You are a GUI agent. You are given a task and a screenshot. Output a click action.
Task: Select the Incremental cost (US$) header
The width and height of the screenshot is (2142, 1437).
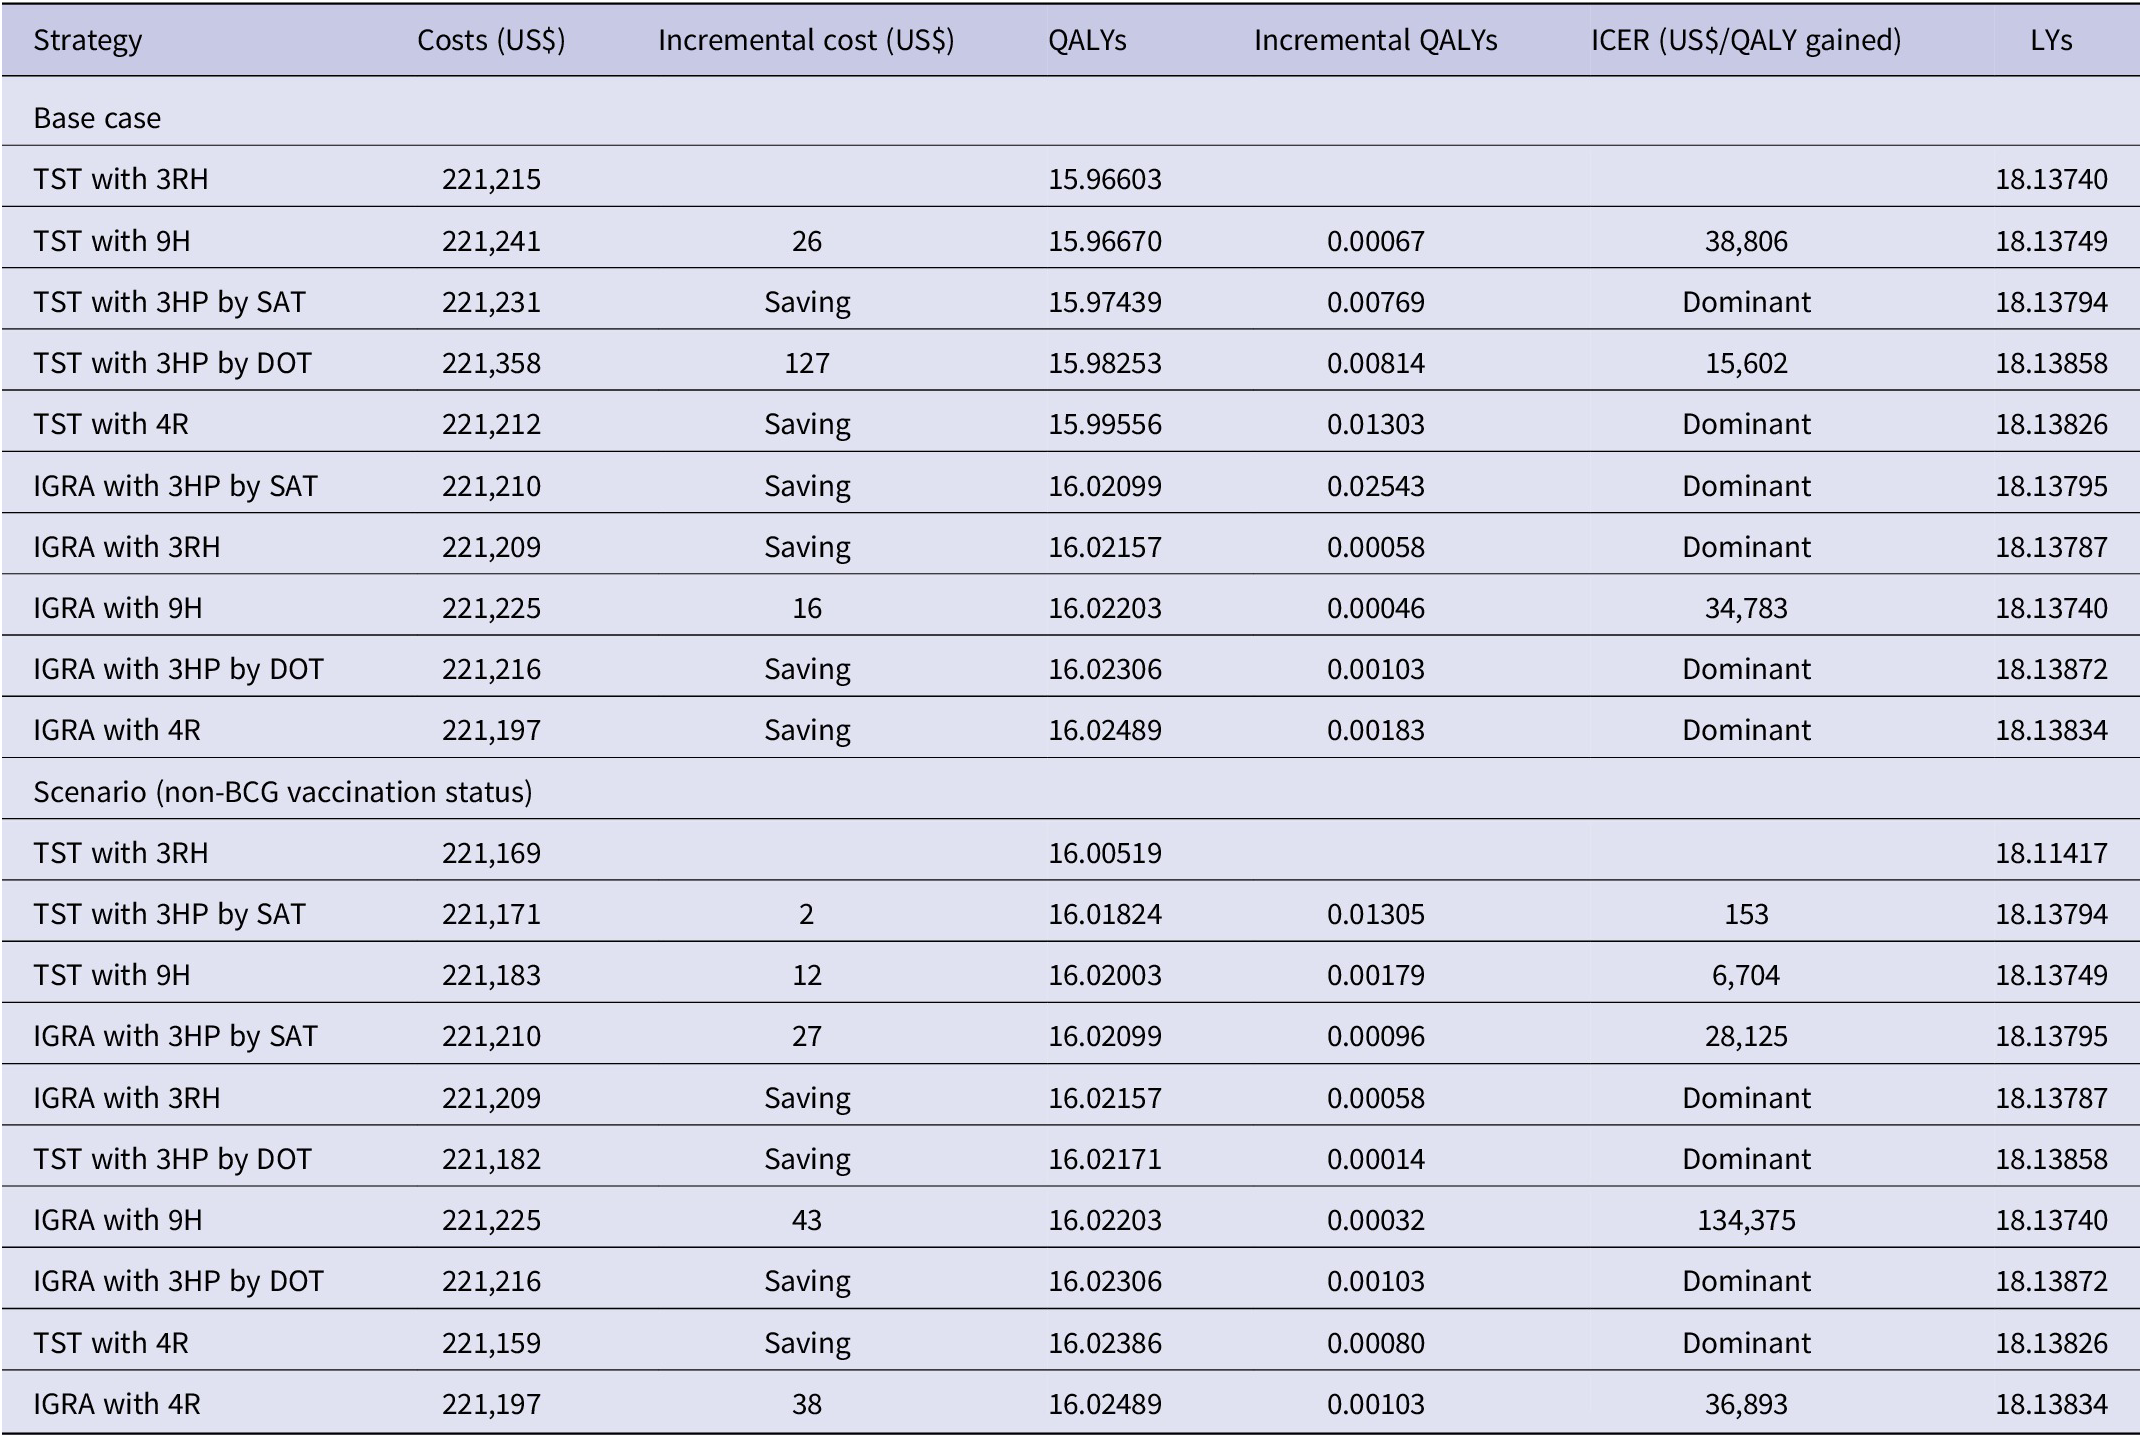click(806, 40)
